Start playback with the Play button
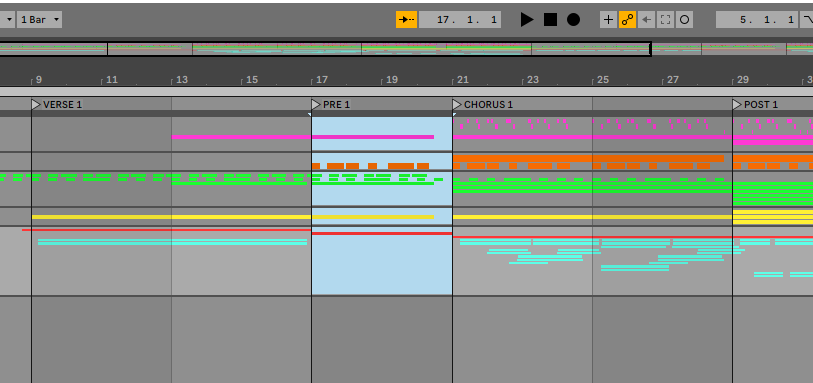 pyautogui.click(x=527, y=20)
